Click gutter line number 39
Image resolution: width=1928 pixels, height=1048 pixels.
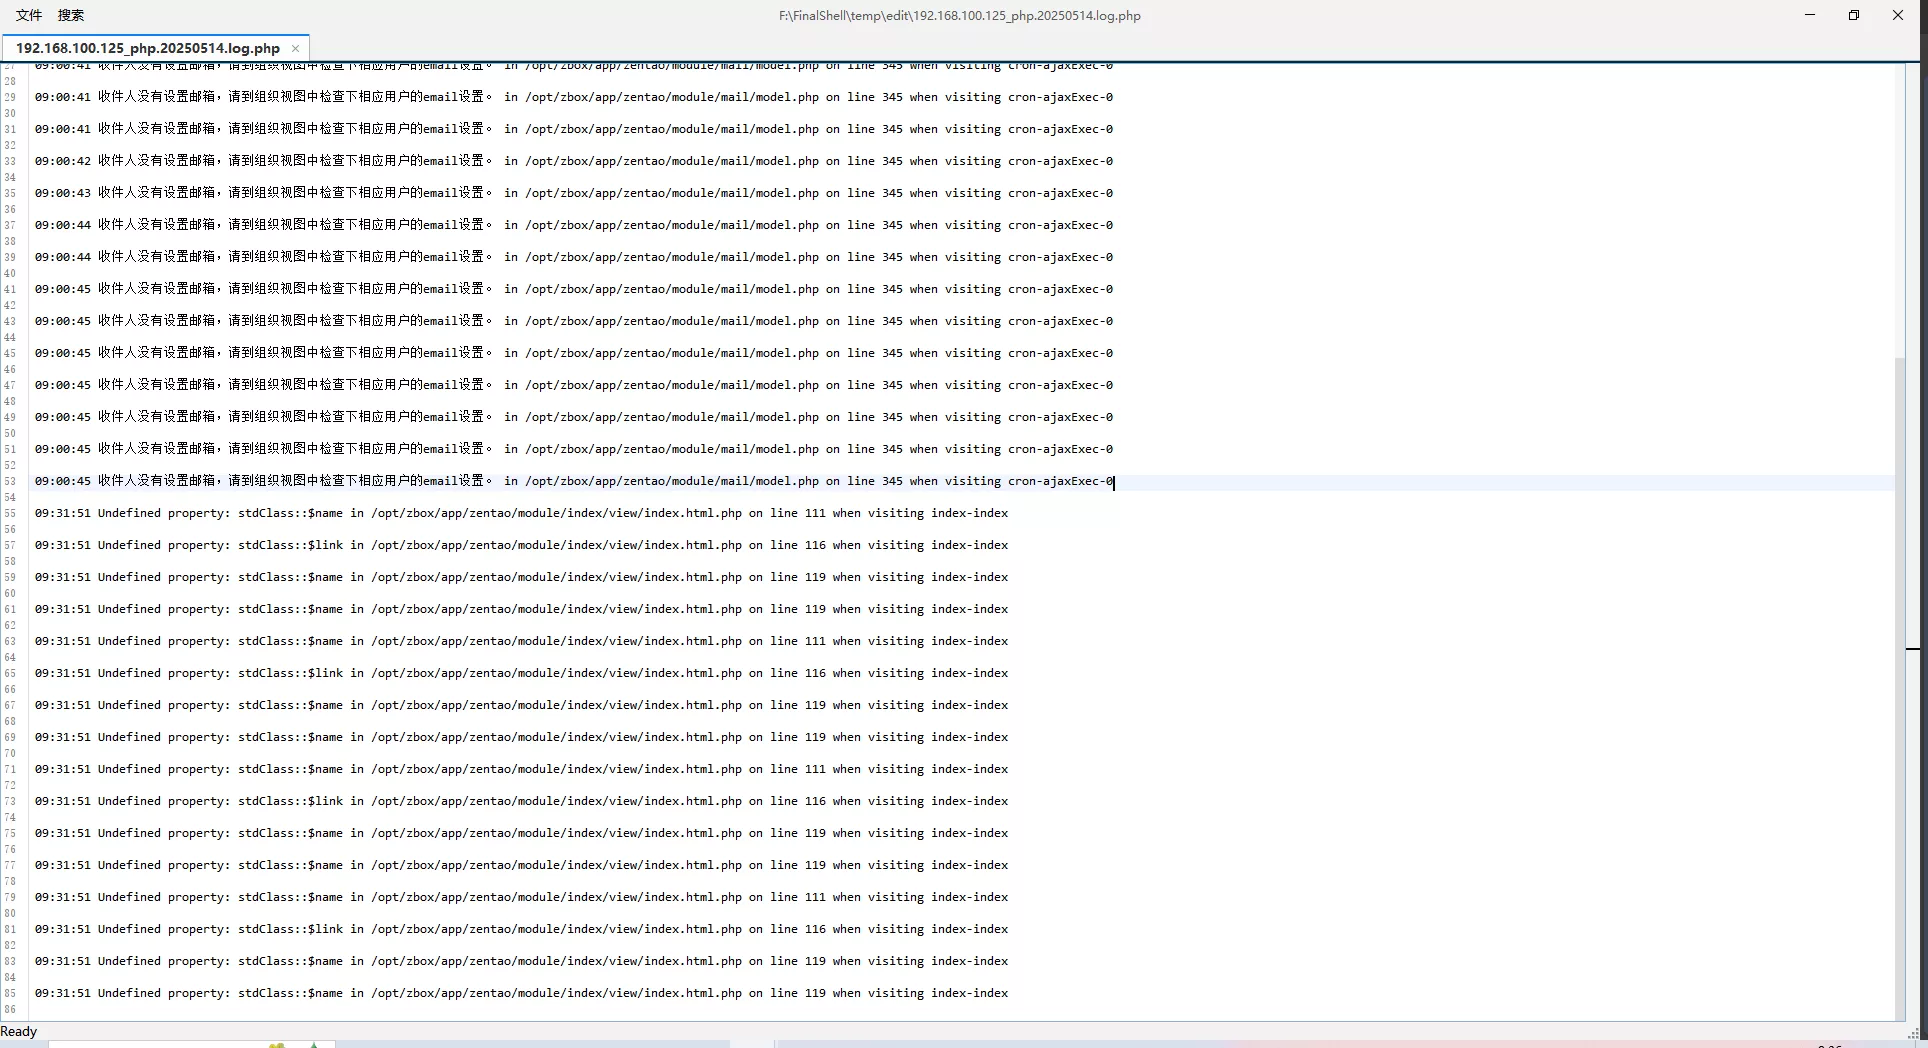tap(10, 257)
